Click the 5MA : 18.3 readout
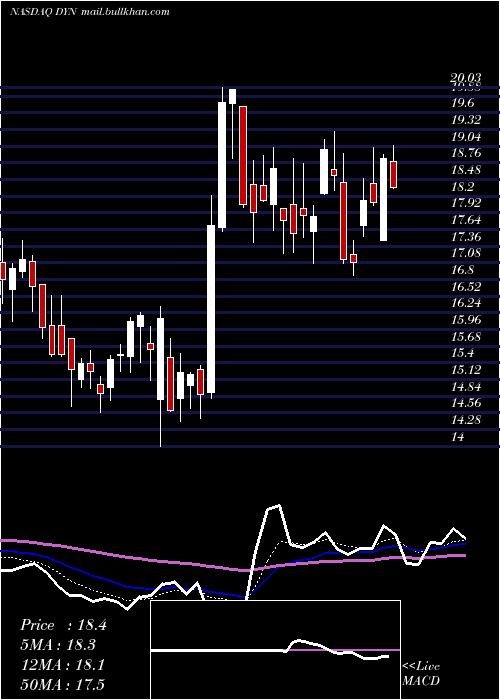The width and height of the screenshot is (500, 700). [58, 645]
